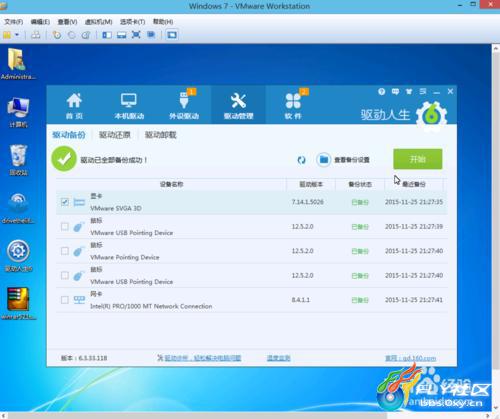Open the 虚拟机(M) menu
500x419 pixels.
[98, 22]
